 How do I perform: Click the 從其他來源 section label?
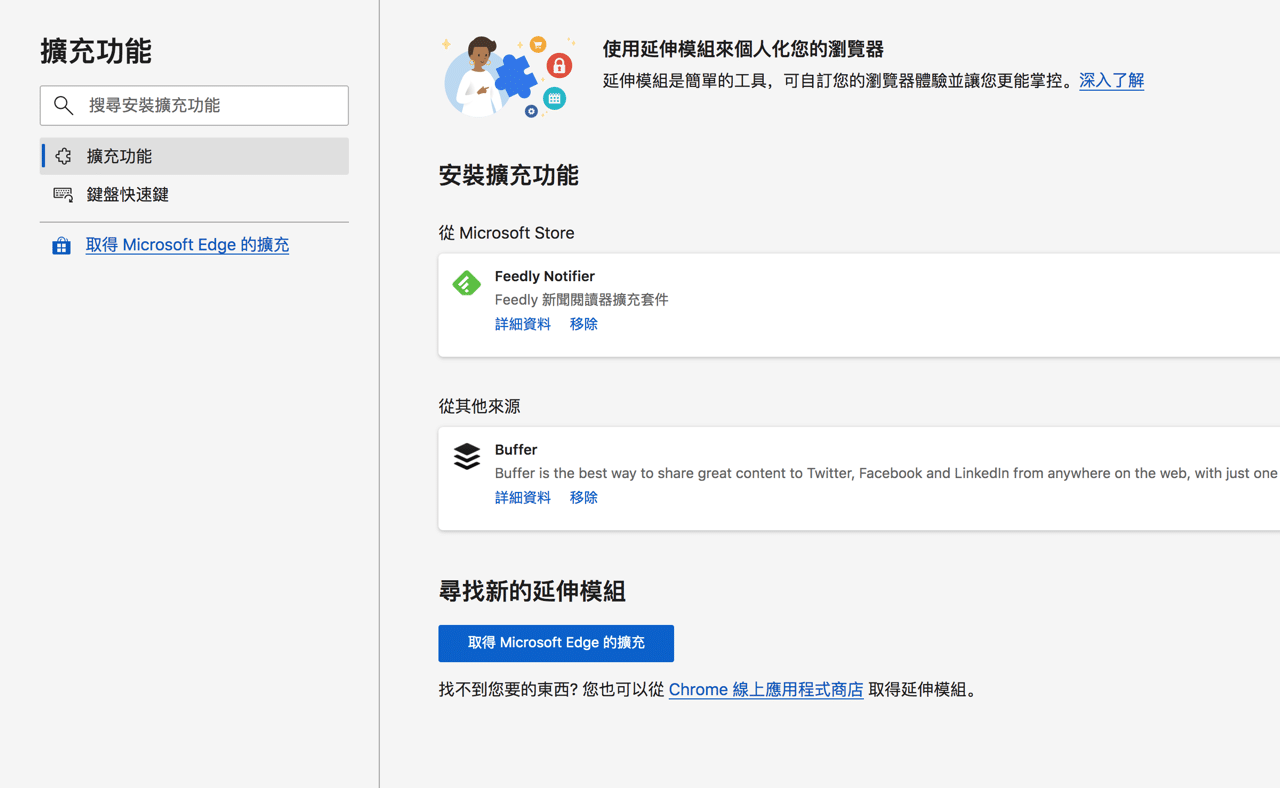(479, 406)
